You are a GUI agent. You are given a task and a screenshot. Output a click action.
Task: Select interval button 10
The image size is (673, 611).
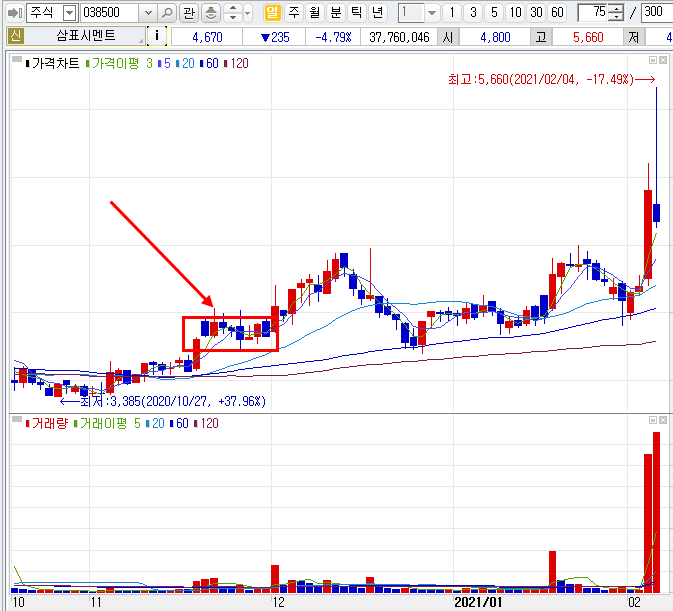tap(515, 13)
